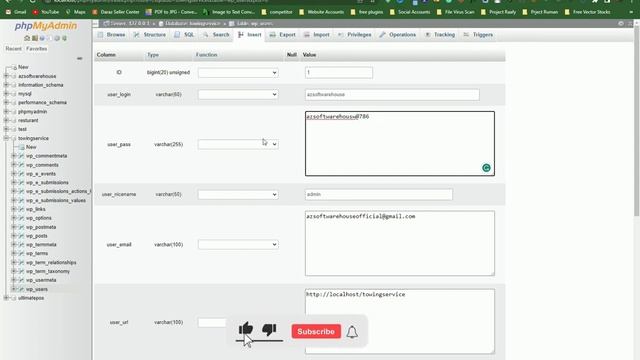Image resolution: width=640 pixels, height=360 pixels.
Task: Open navigation panel settings gear icon
Action: 57,38
